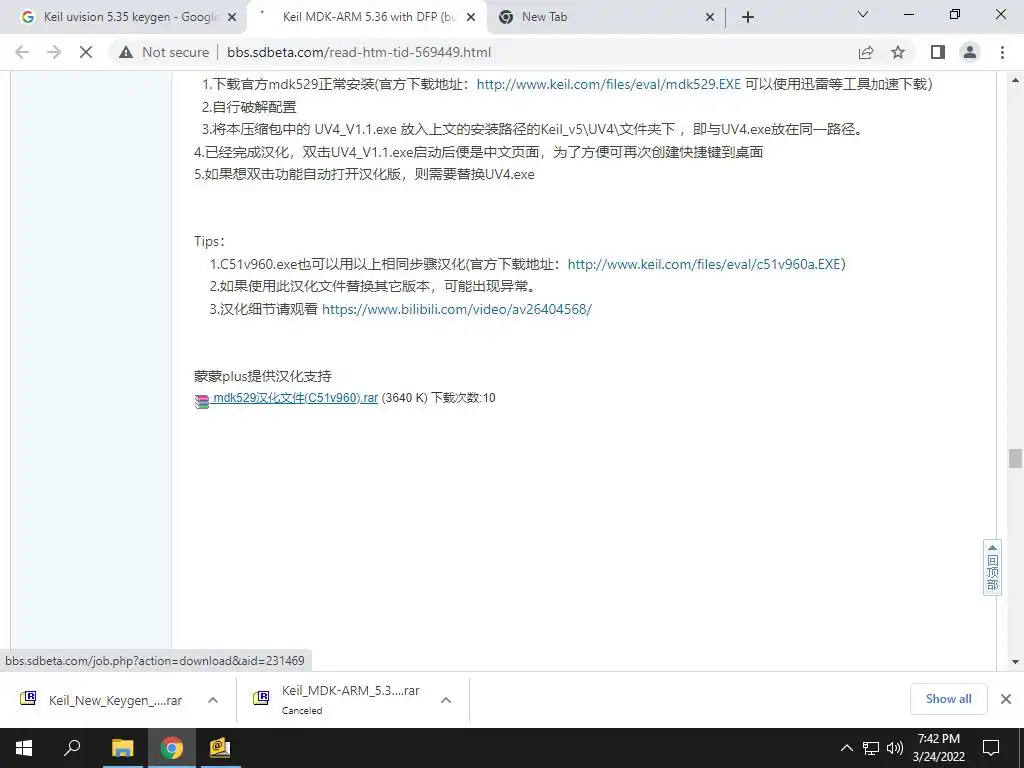Open the tab search dropdown arrow
The image size is (1024, 768).
[863, 14]
